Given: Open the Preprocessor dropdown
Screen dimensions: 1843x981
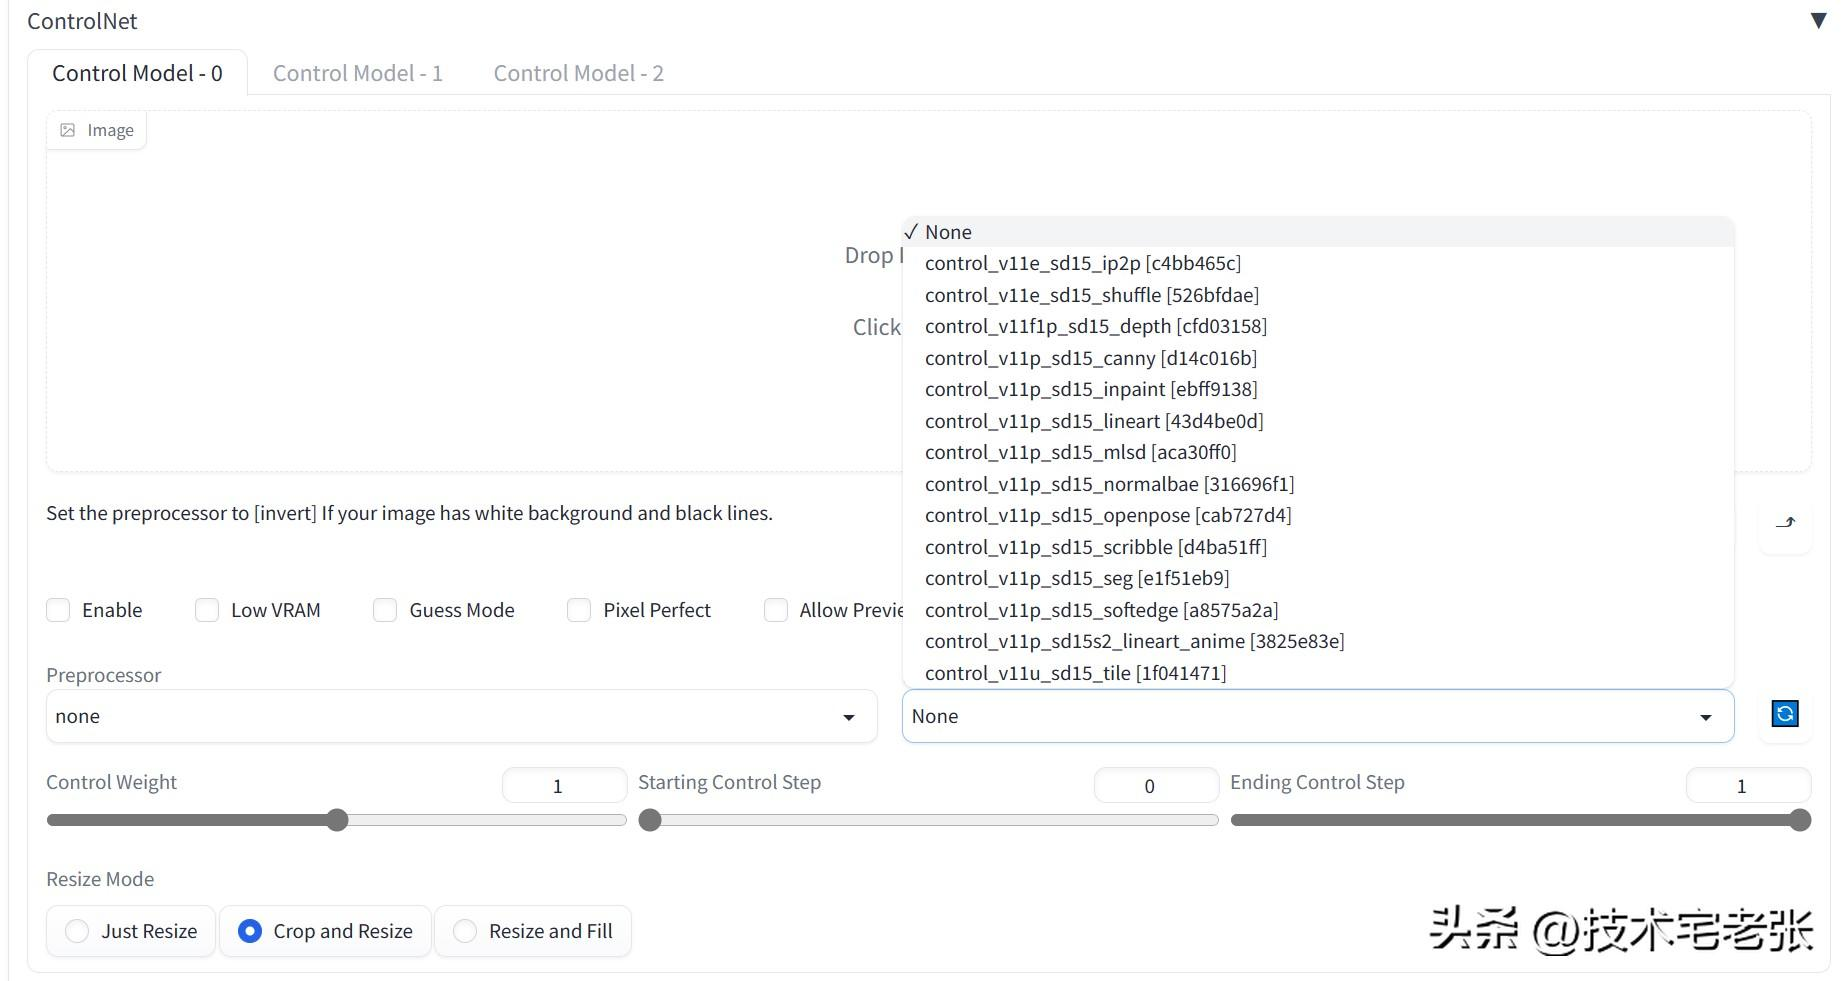Looking at the screenshot, I should coord(461,716).
